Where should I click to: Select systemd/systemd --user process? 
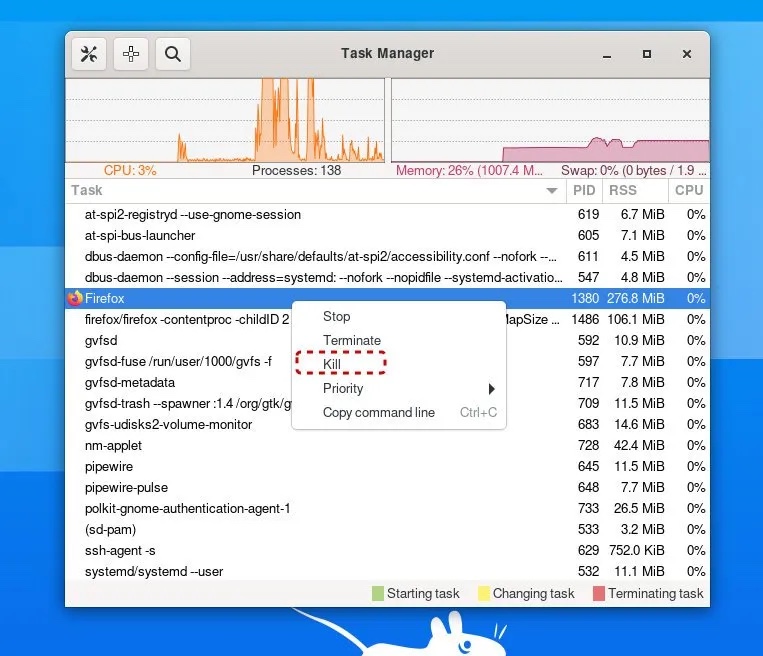click(x=387, y=571)
